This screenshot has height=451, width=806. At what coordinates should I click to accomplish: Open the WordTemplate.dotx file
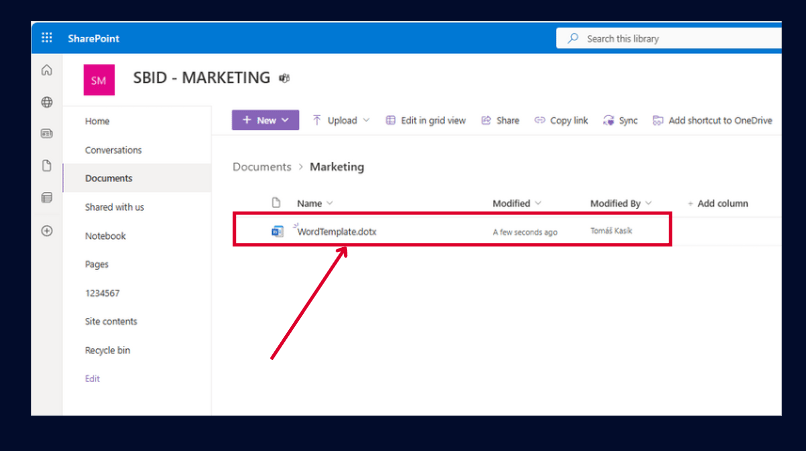tap(337, 231)
